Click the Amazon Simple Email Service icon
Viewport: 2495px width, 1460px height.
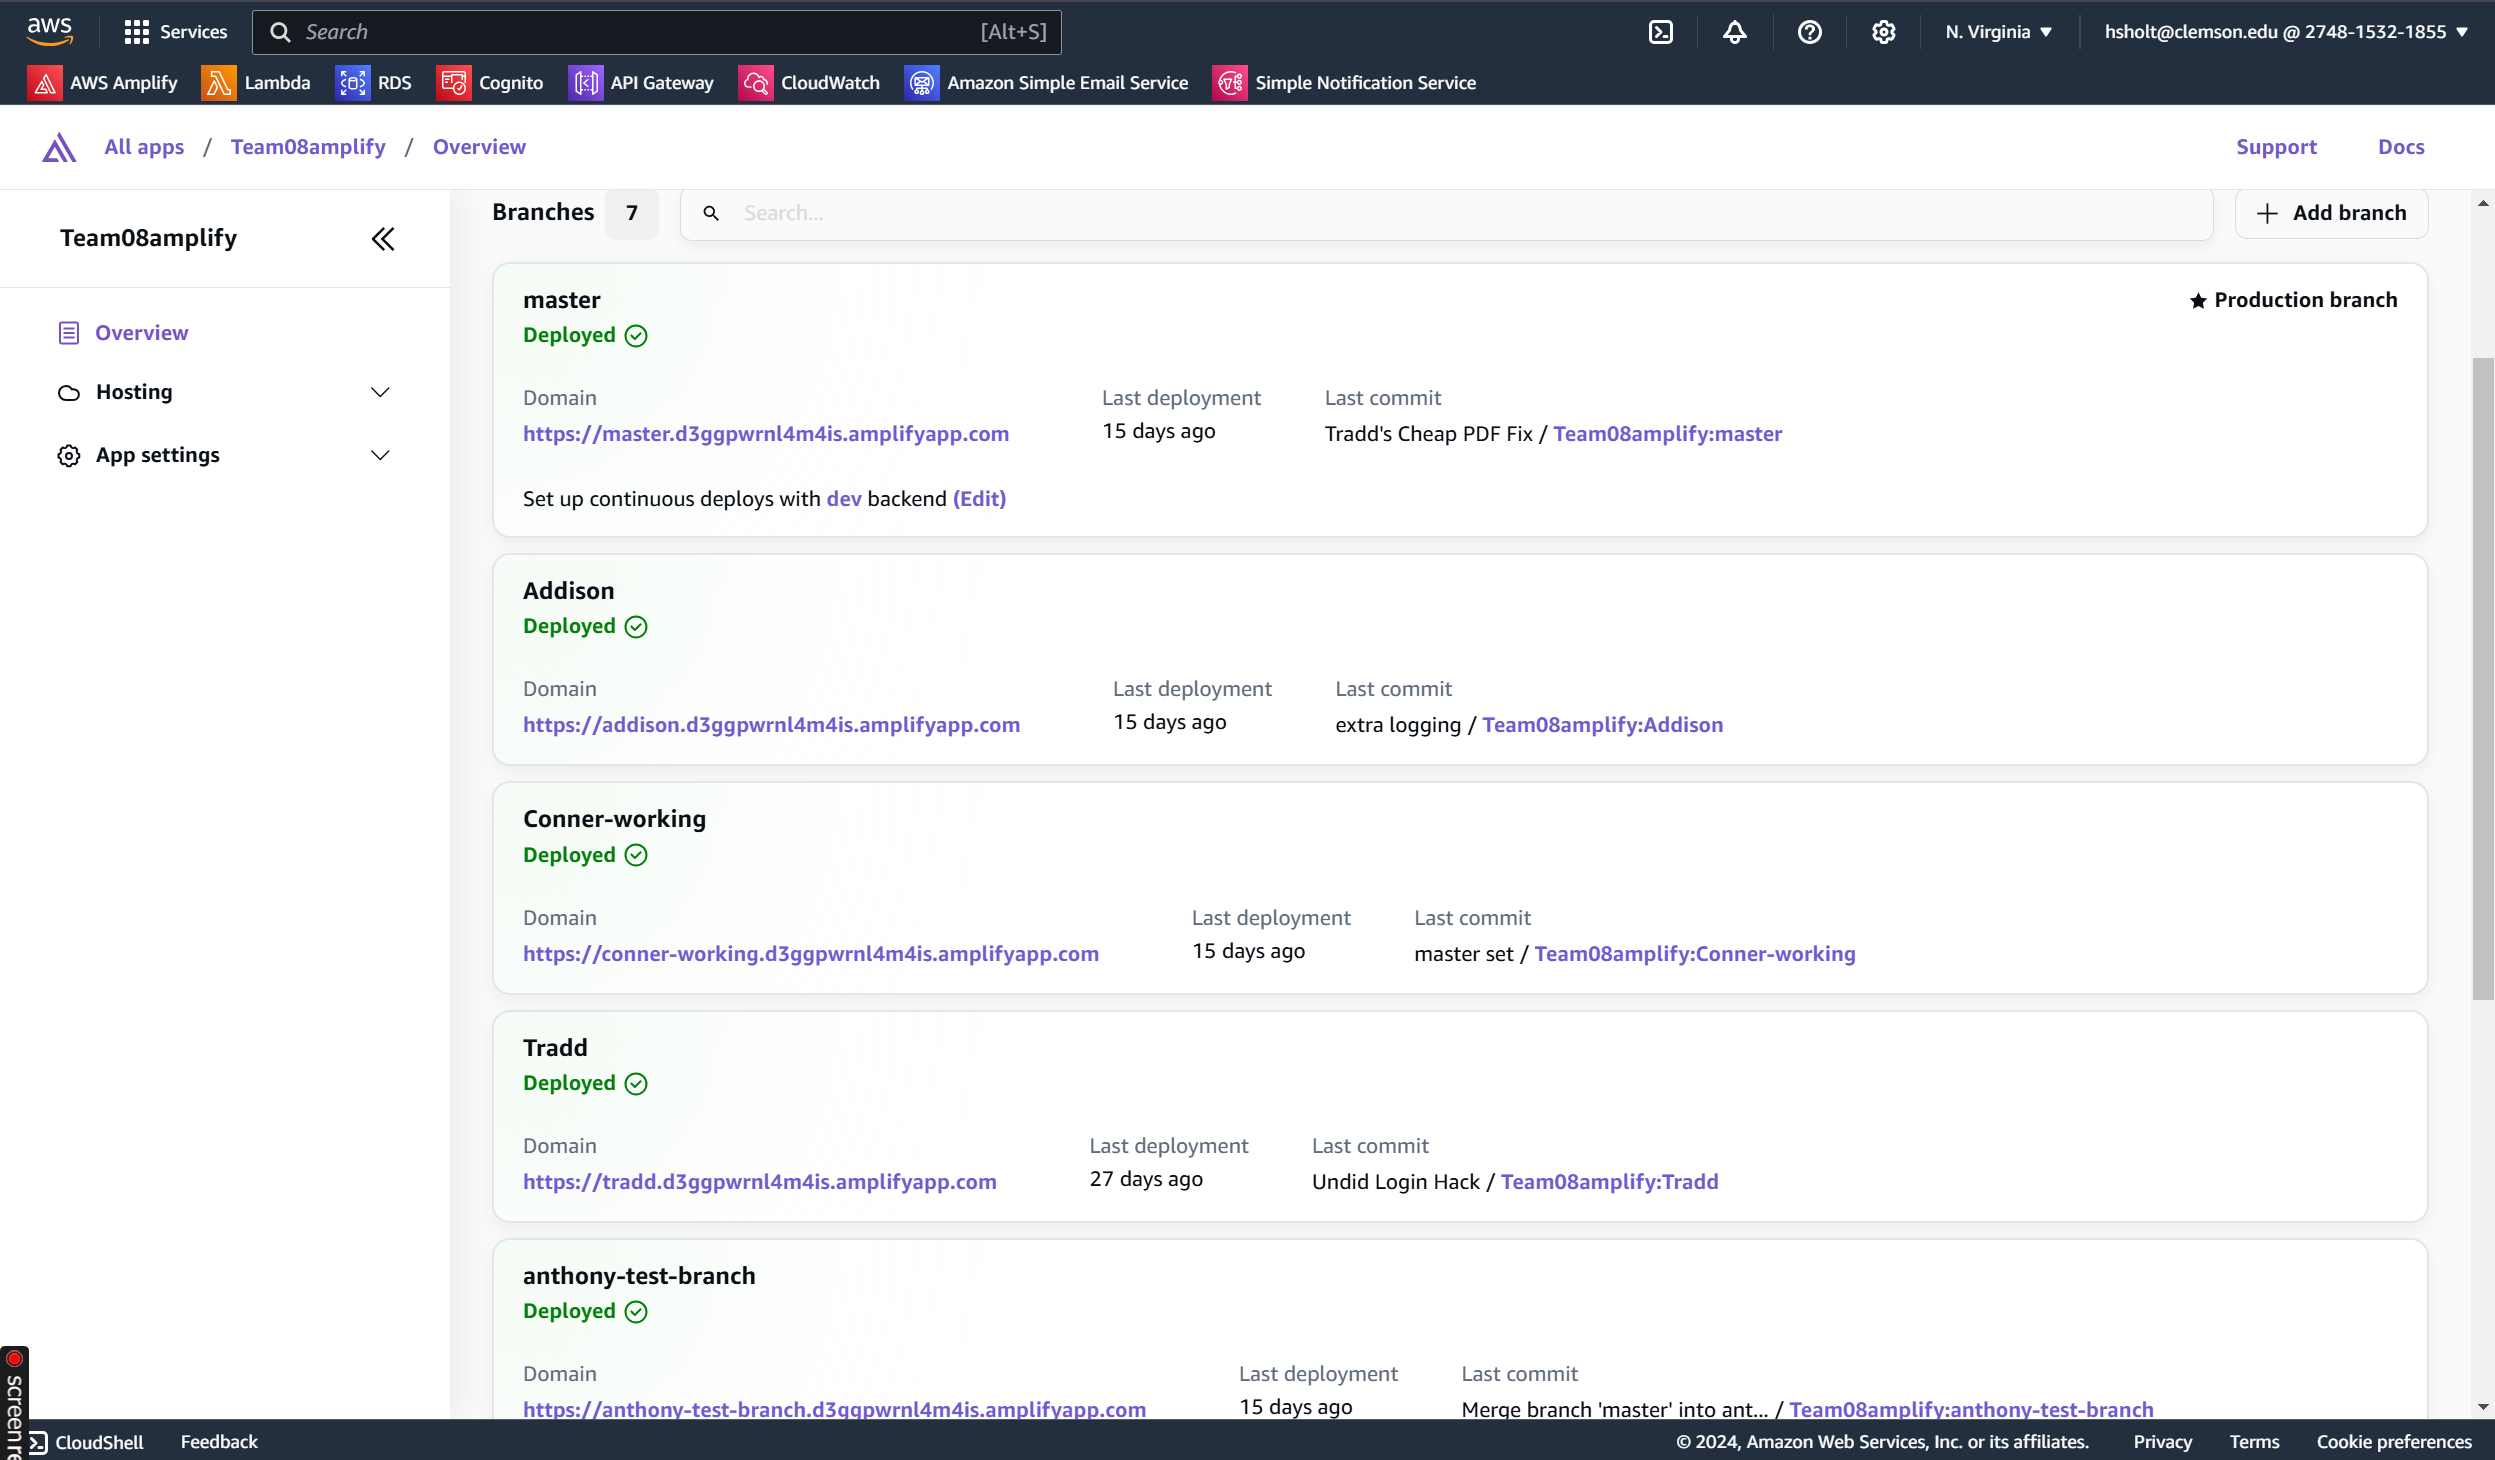(921, 83)
